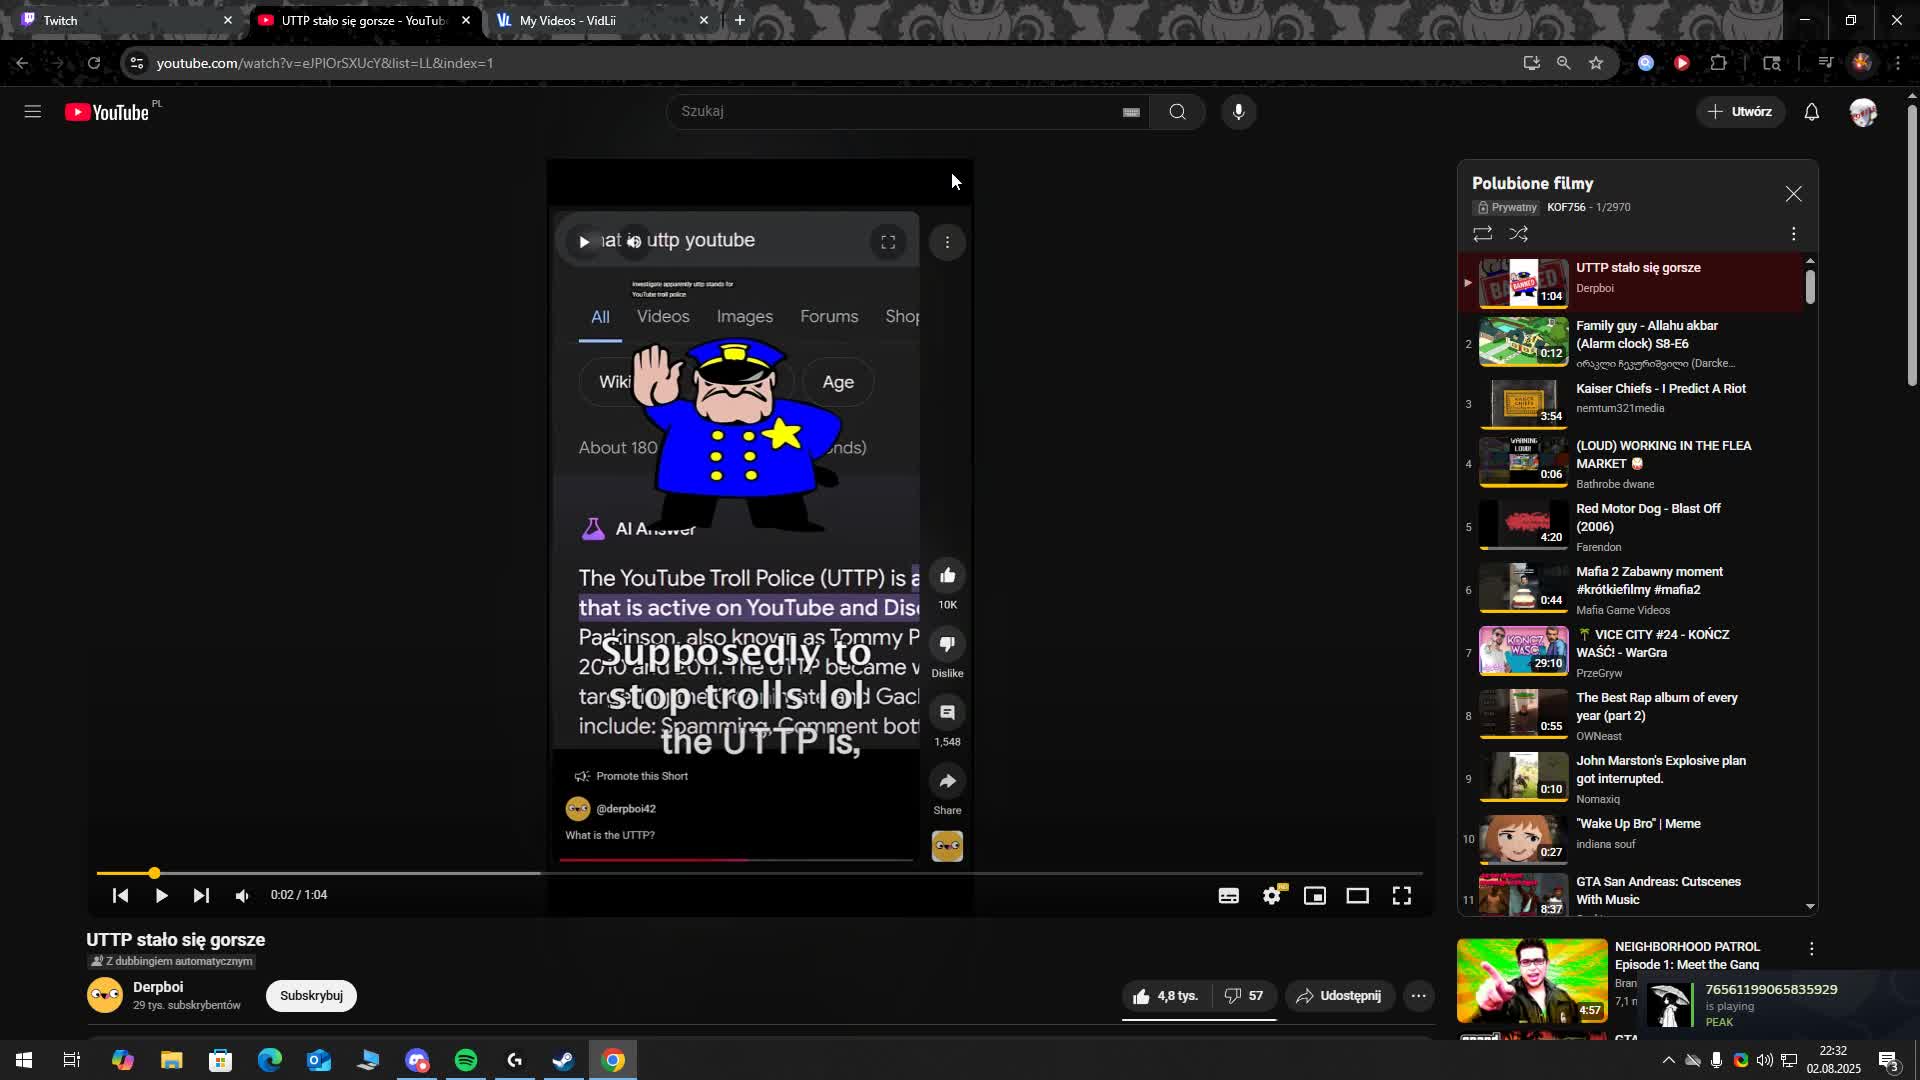
Task: Open the YouTube guide hamburger menu
Action: coord(32,112)
